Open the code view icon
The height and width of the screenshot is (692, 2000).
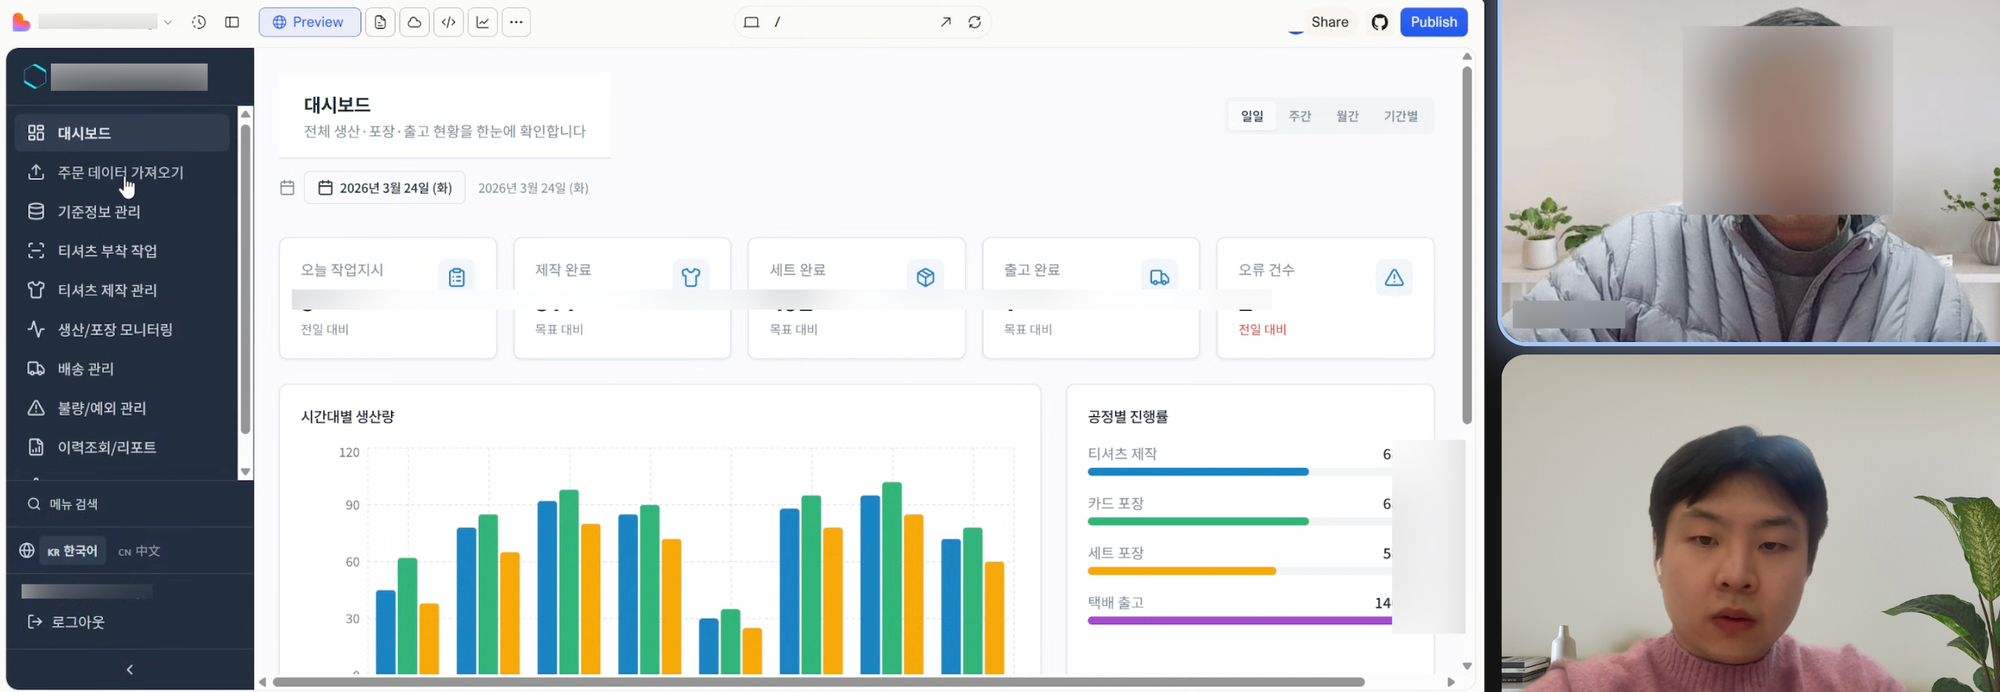(449, 22)
